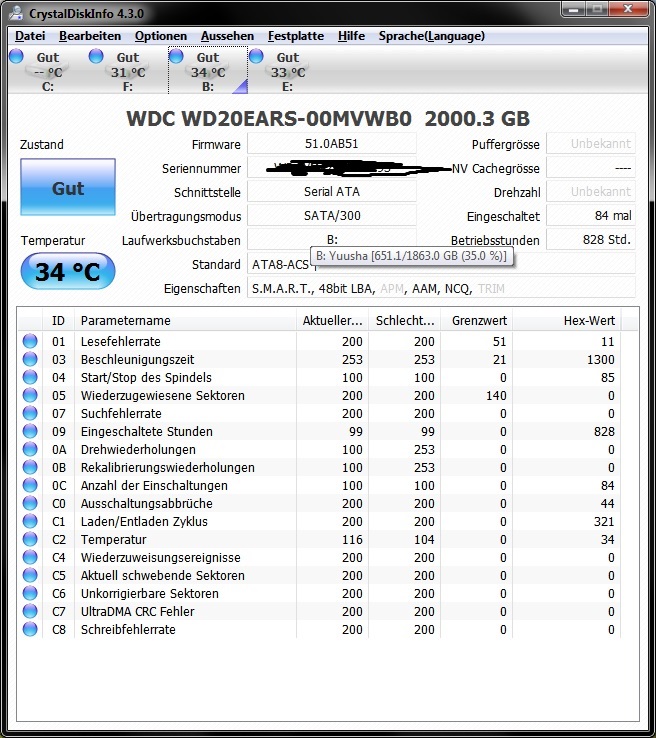Open the Optionen menu

click(160, 36)
